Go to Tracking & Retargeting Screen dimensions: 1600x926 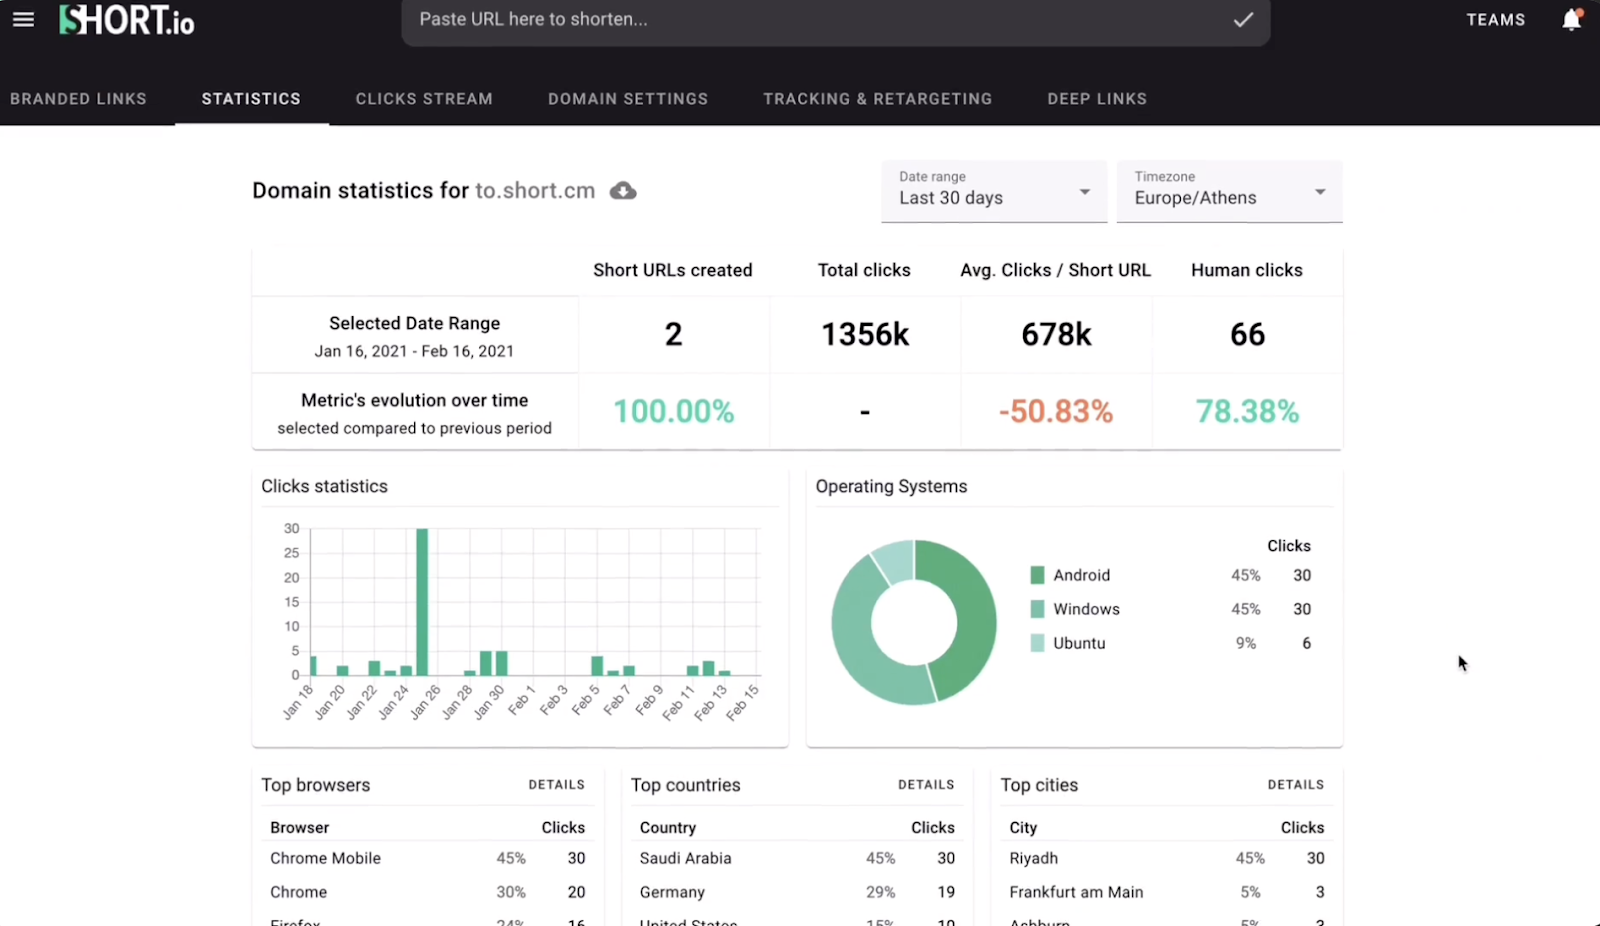(x=877, y=98)
